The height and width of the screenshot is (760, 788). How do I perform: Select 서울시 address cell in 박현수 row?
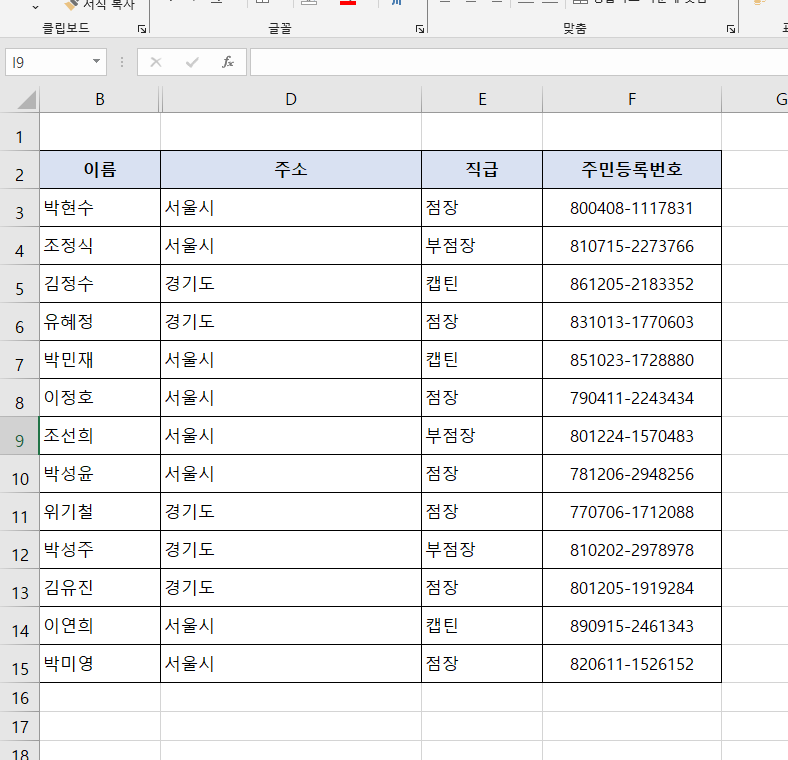291,208
